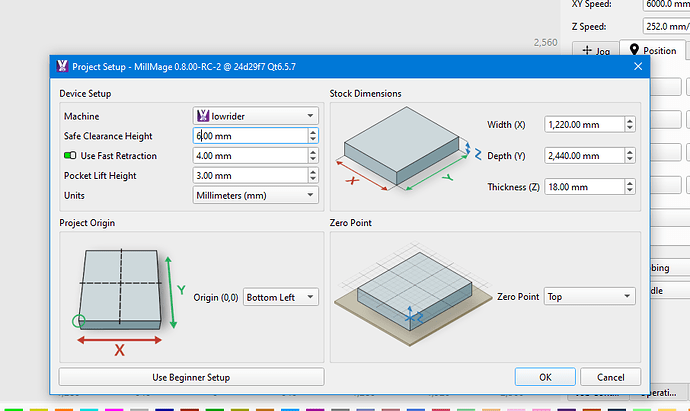Click the lowrider machine icon in dropdown
690x411 pixels.
203,116
